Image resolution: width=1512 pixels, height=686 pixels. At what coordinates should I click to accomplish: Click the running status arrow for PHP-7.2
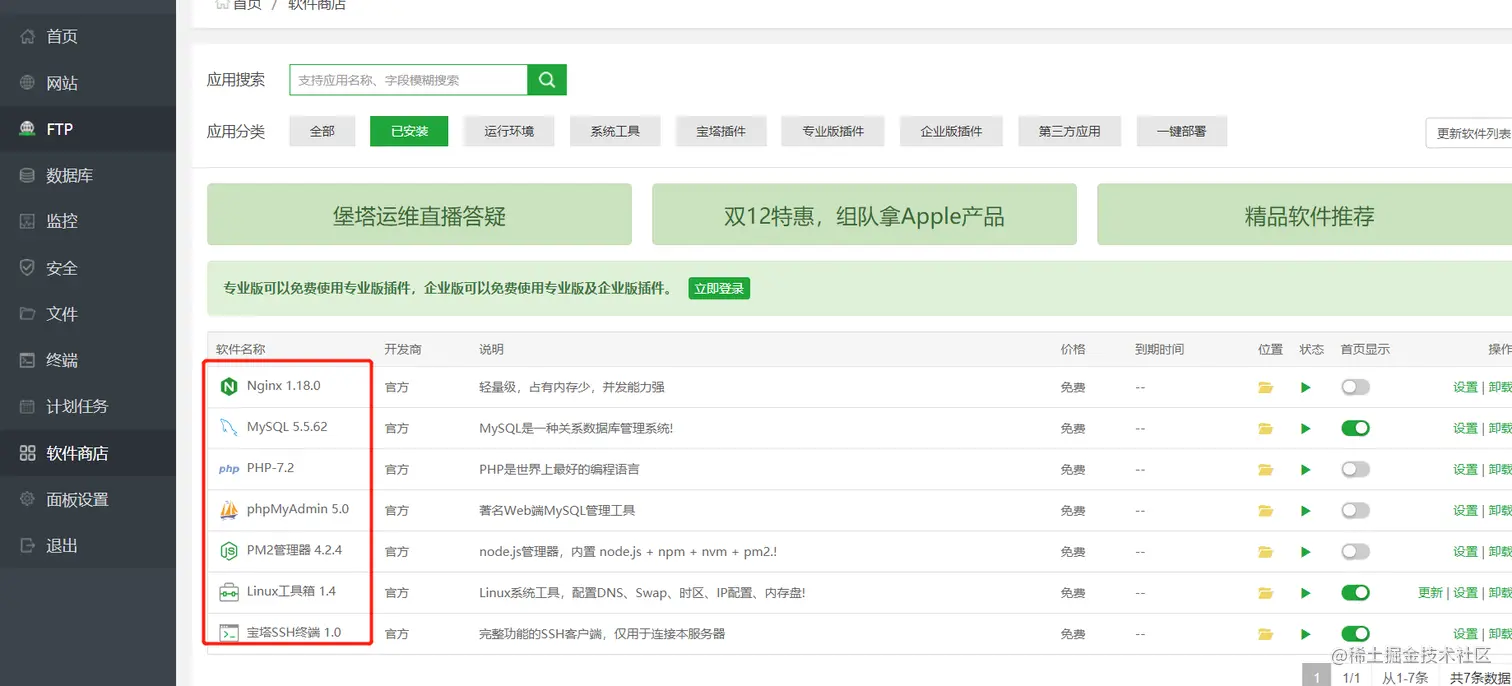[1306, 469]
